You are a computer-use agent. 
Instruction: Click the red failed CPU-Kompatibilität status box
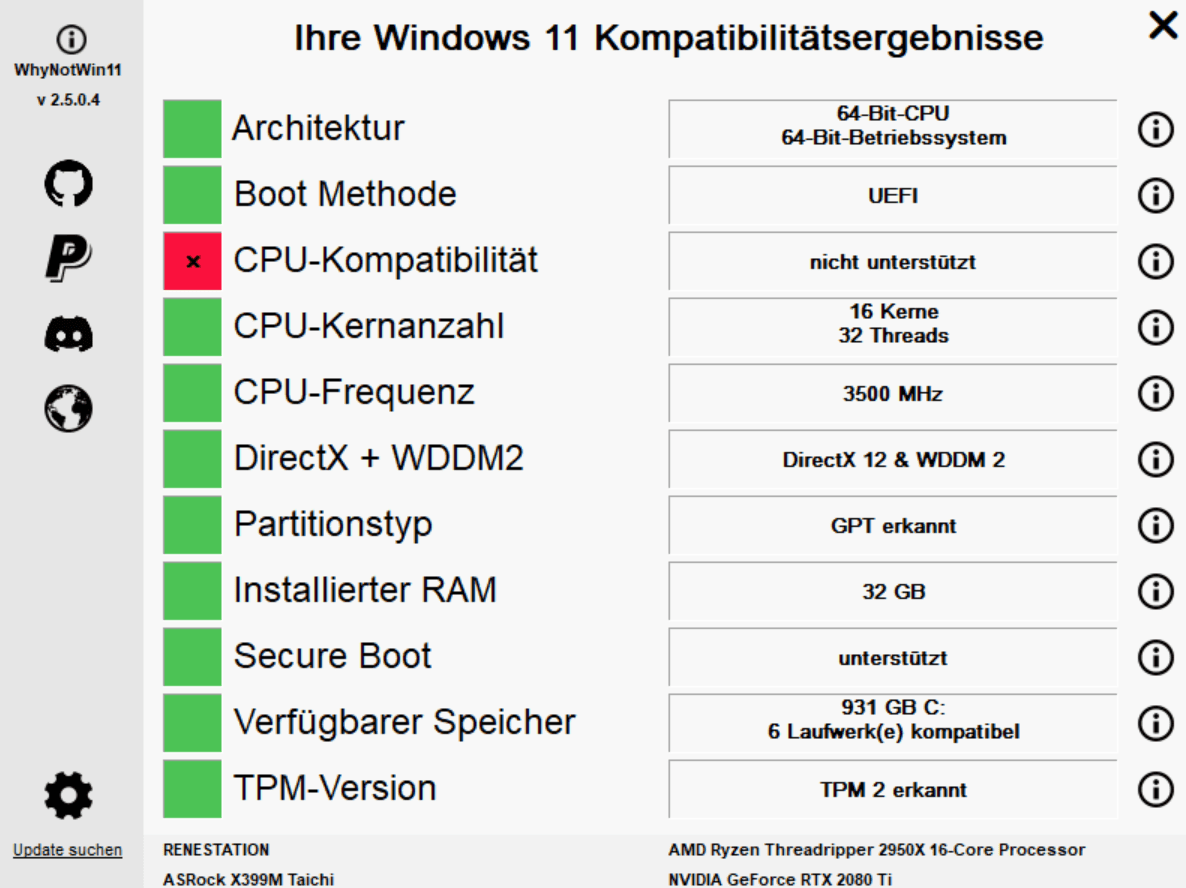click(192, 262)
